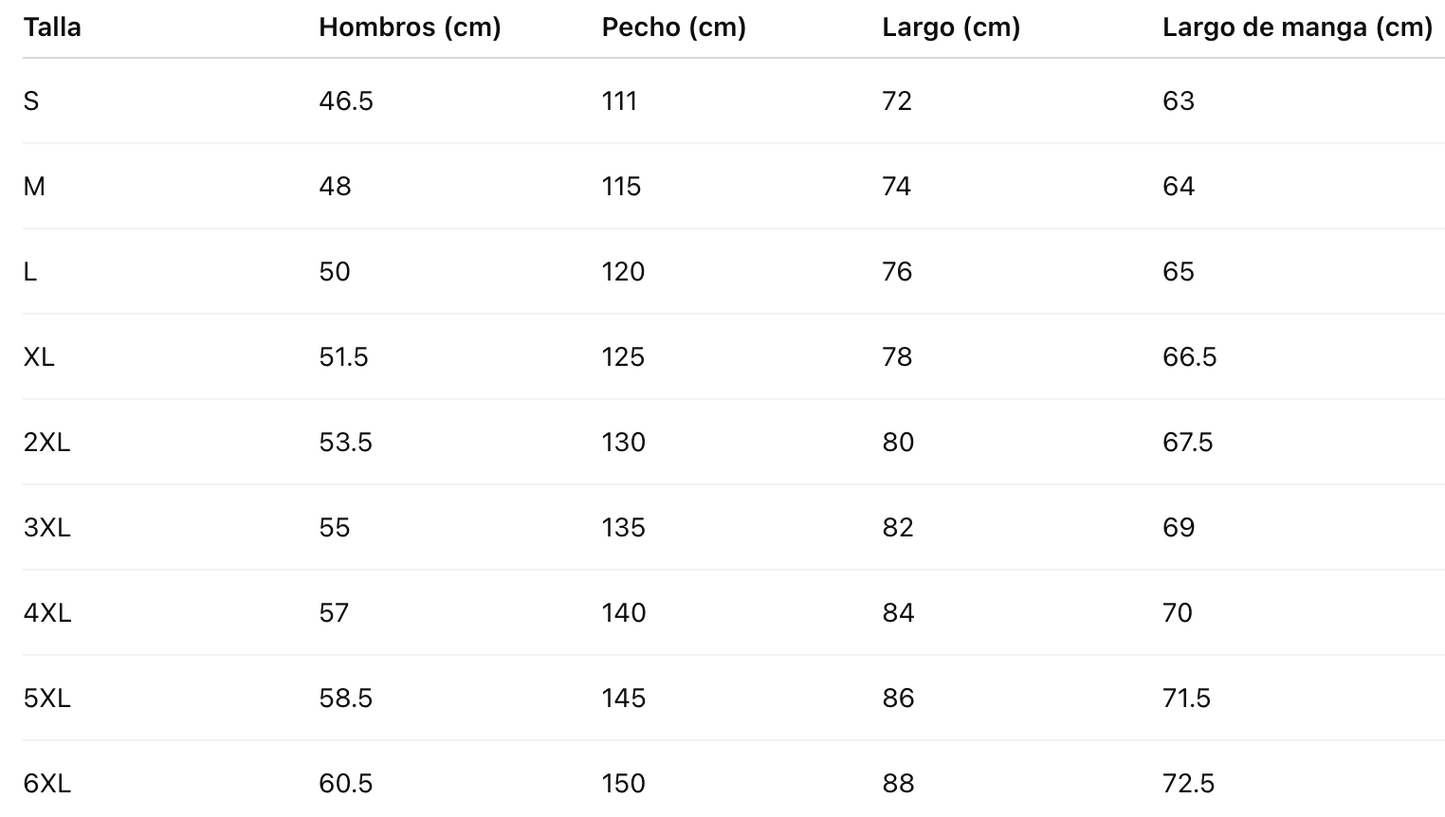Click chest value 150 in 6XL row
This screenshot has width=1445, height=817.
coord(623,783)
